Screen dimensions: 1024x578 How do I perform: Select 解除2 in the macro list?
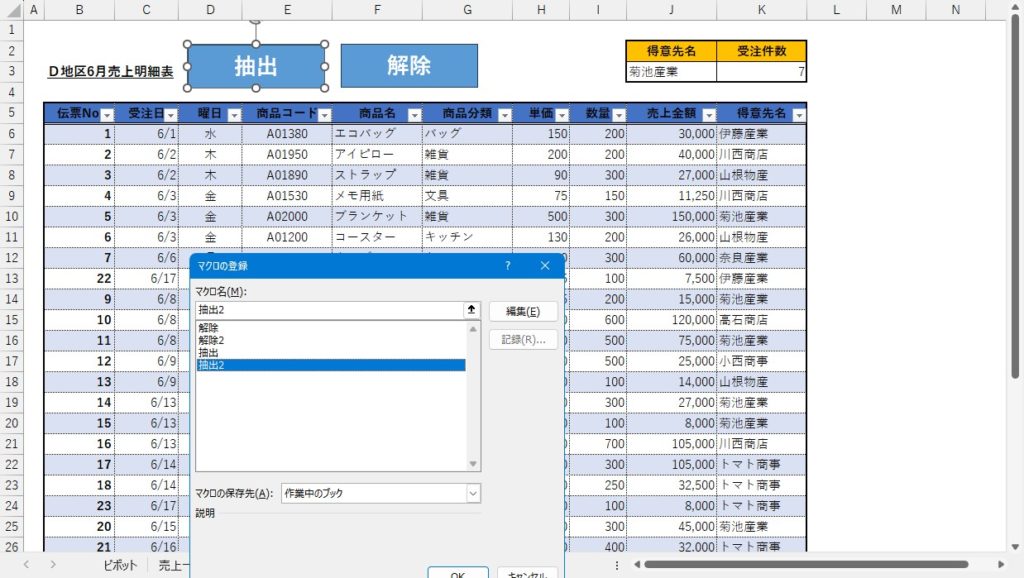pos(212,340)
